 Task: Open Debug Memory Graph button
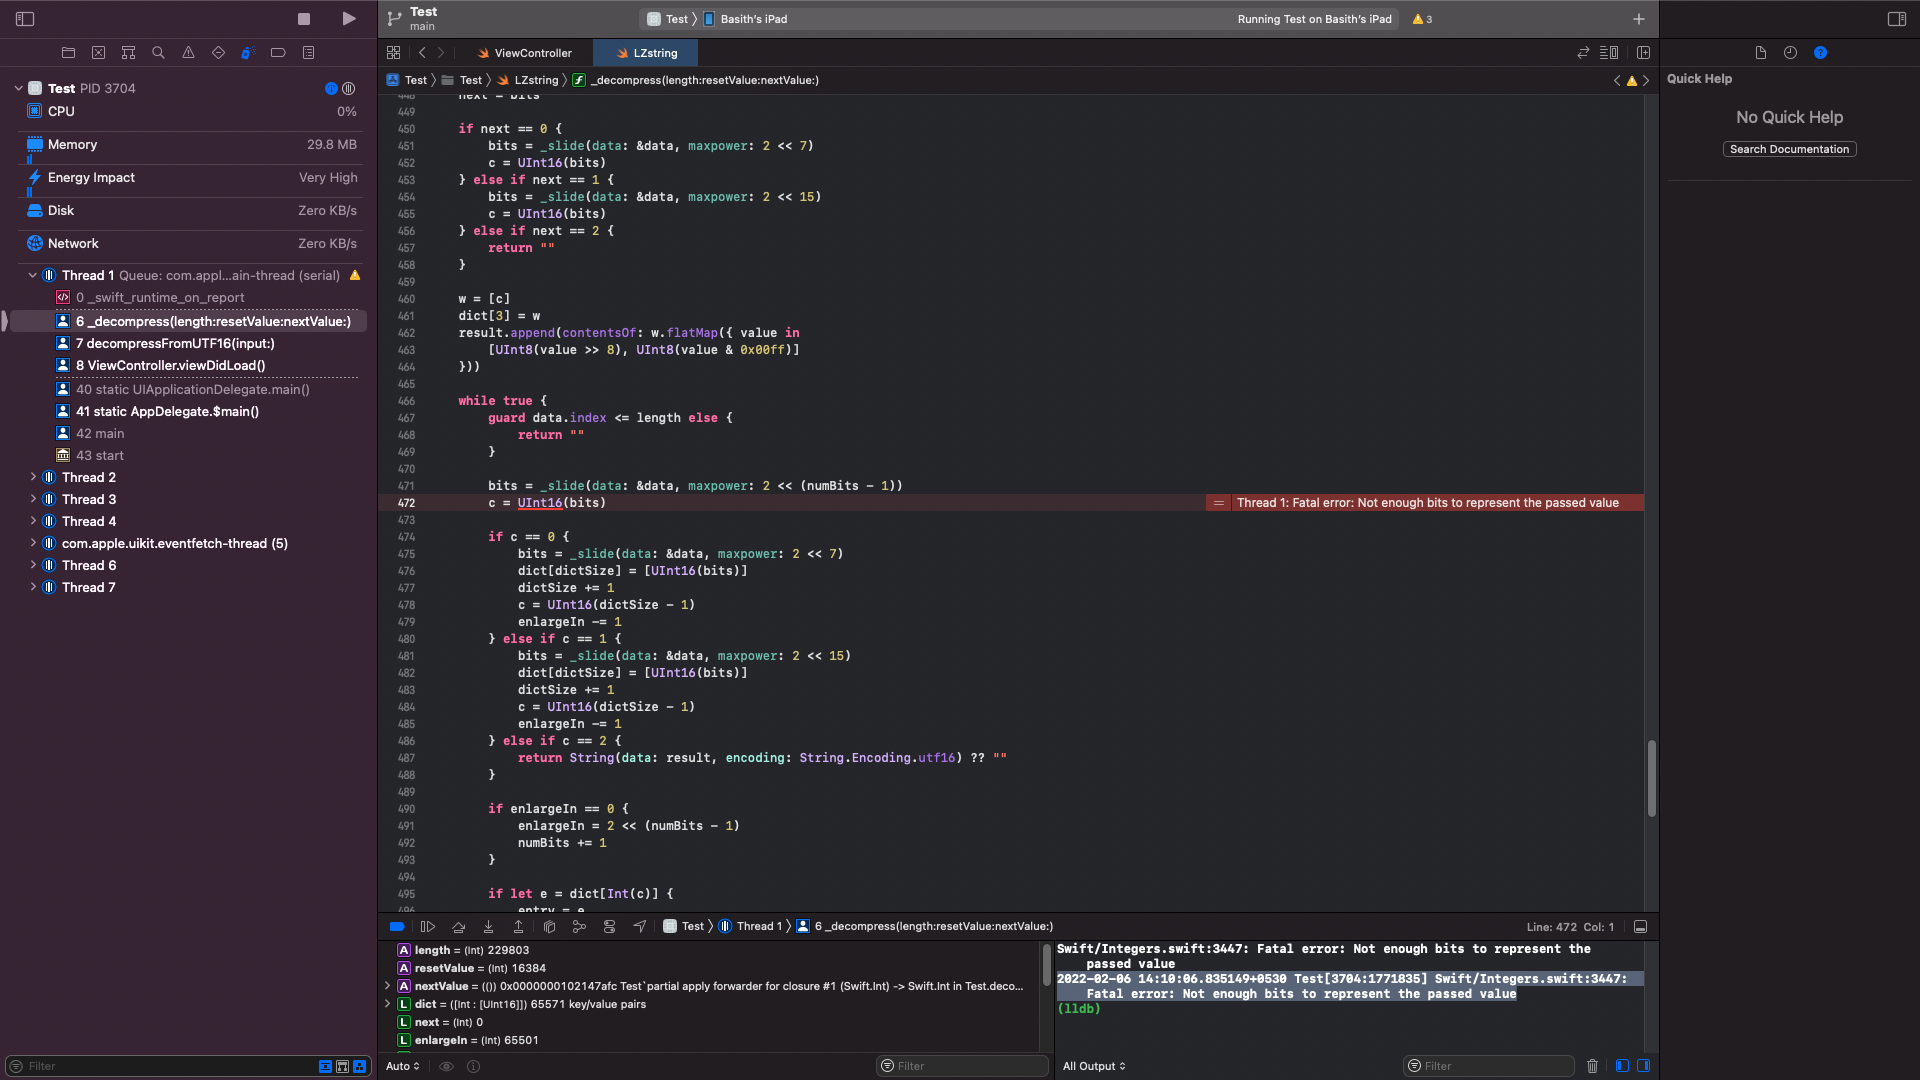pos(579,927)
